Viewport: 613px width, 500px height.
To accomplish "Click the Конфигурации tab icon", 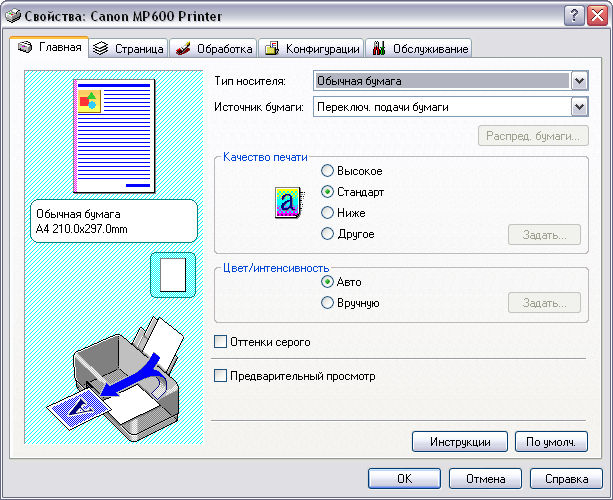I will (x=272, y=48).
